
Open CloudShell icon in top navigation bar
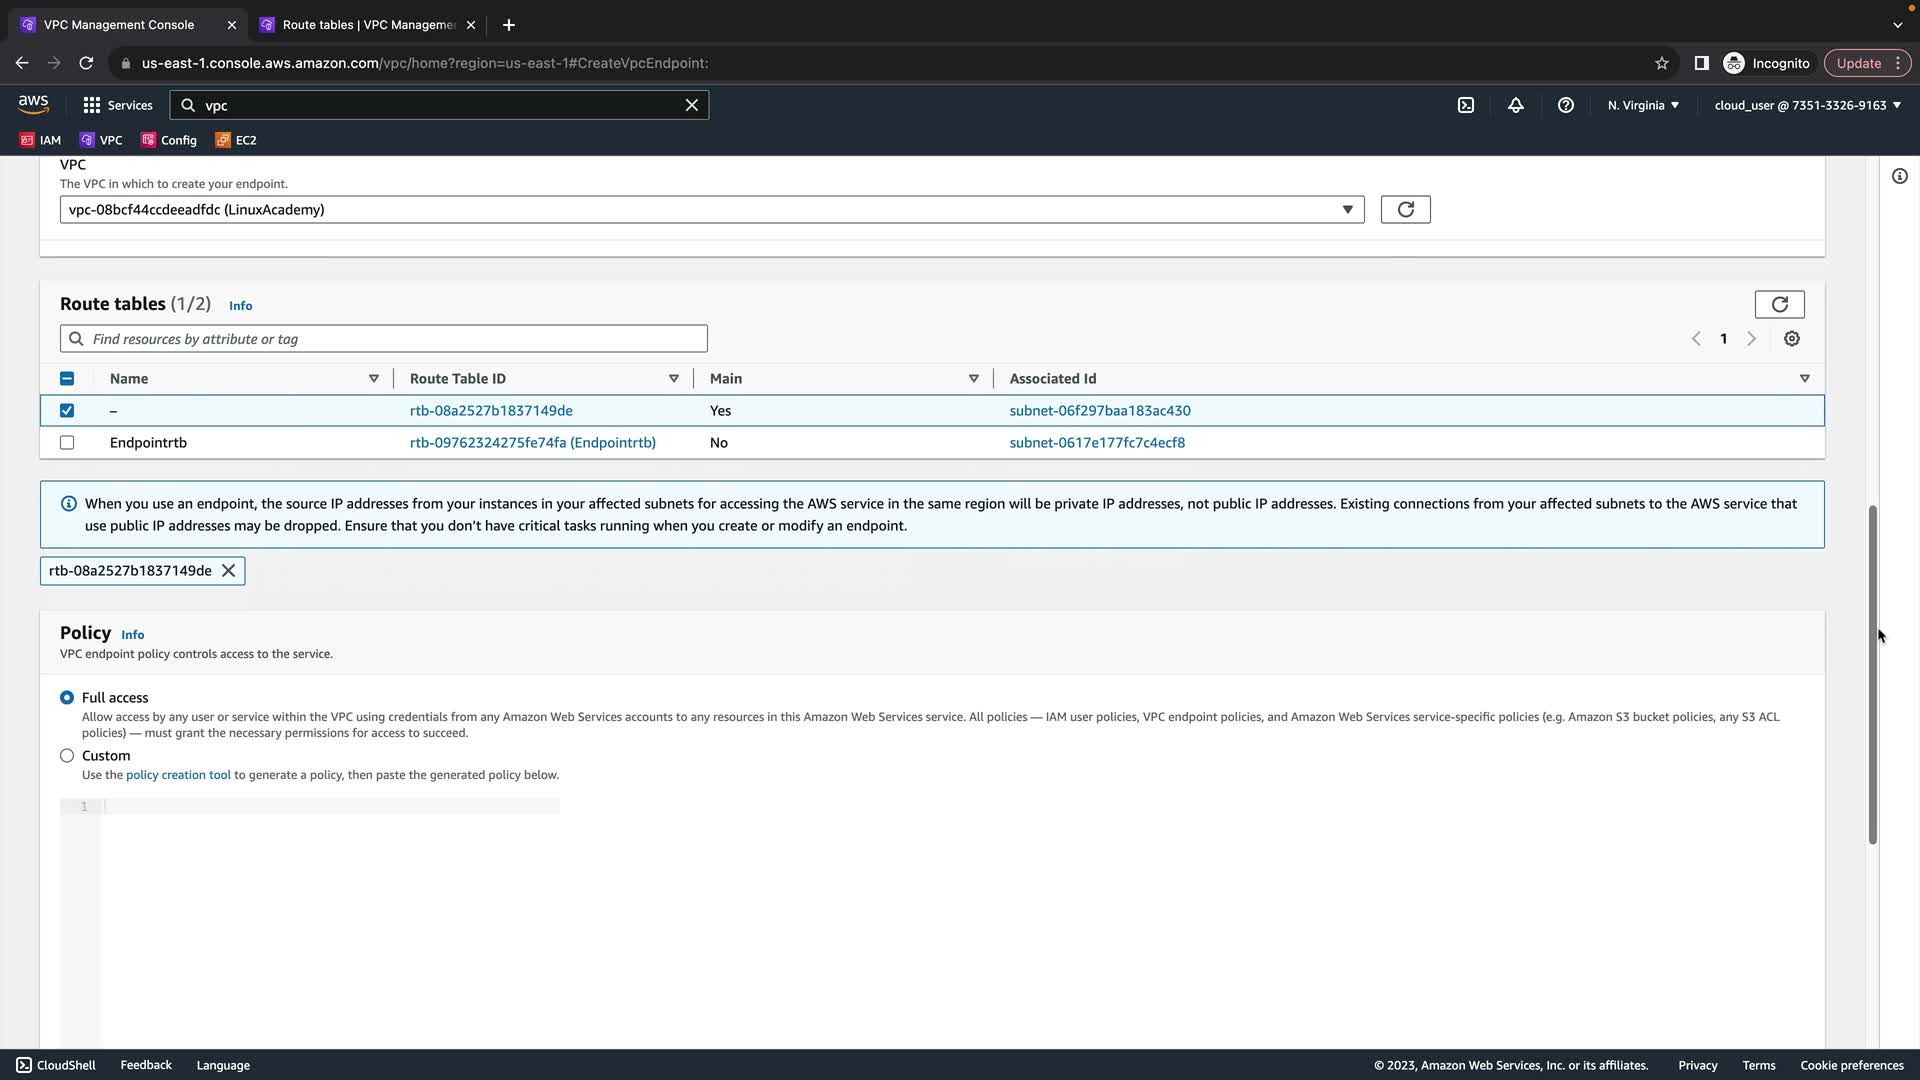[x=1465, y=105]
